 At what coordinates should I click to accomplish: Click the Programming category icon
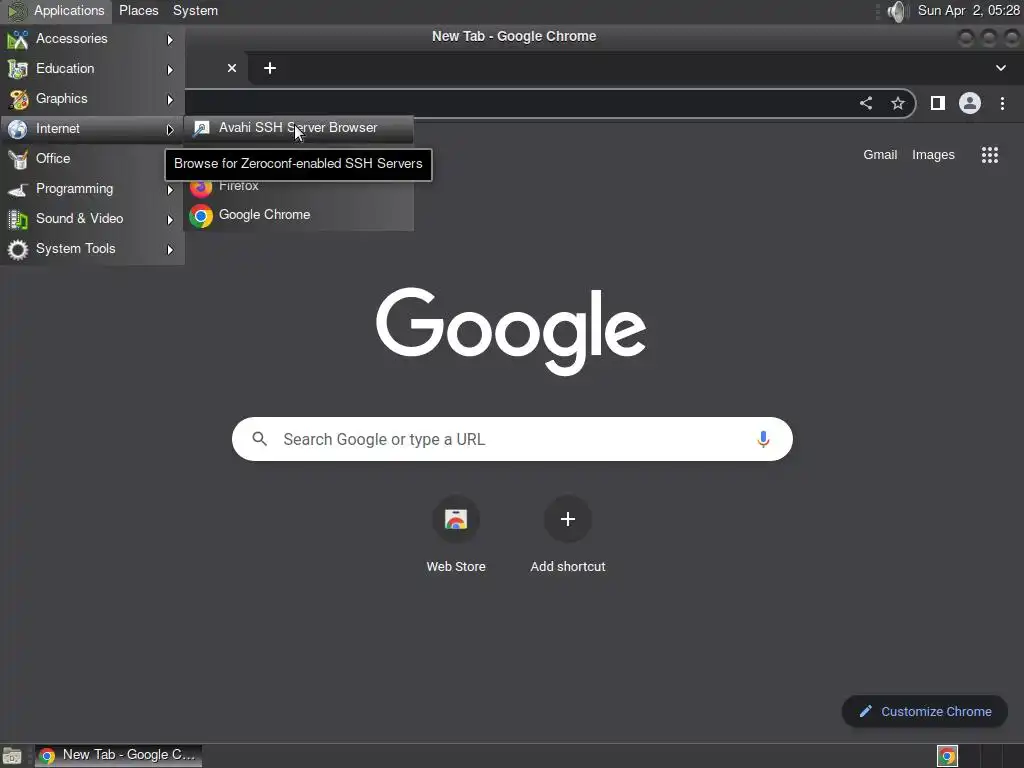[18, 189]
